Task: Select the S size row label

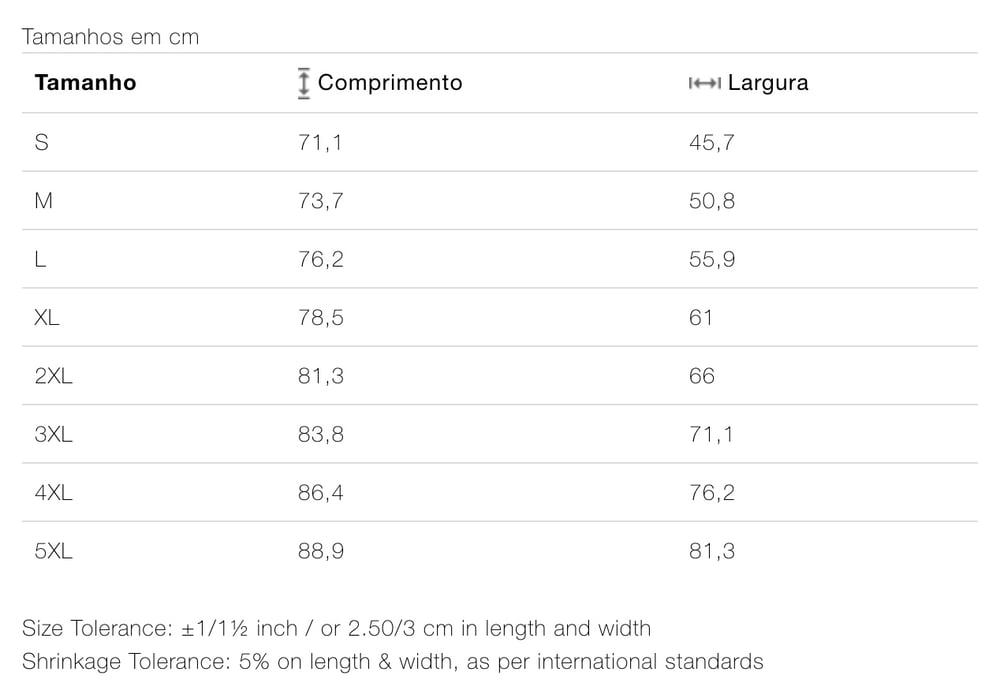Action: point(41,142)
